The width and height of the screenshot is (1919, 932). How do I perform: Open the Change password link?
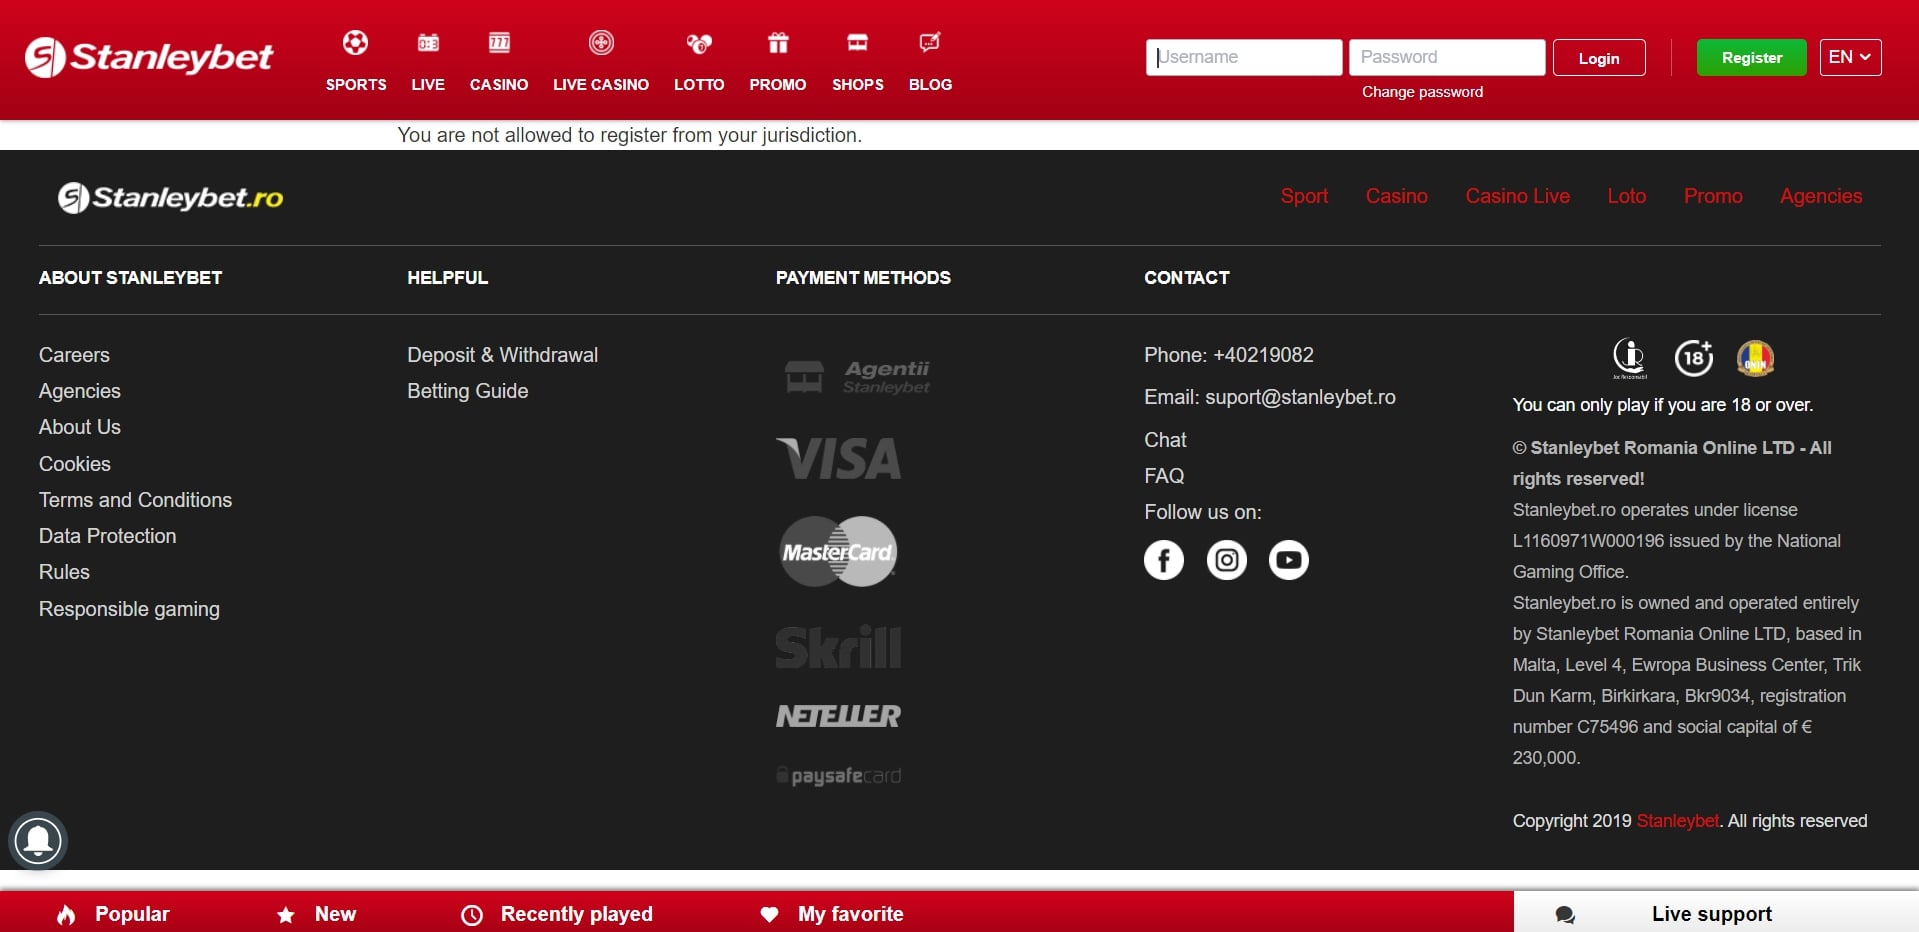tap(1422, 92)
